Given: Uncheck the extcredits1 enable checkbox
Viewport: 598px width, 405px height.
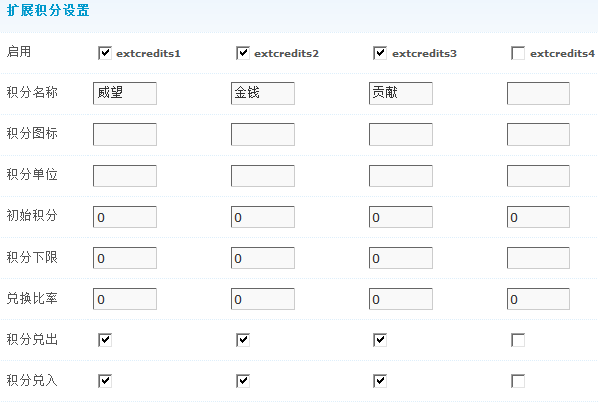Looking at the screenshot, I should [x=105, y=53].
